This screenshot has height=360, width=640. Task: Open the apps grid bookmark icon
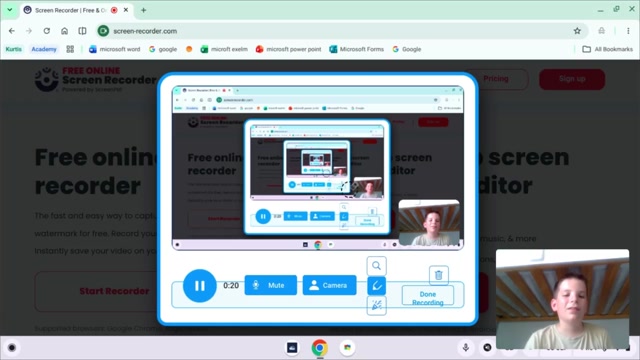[70, 49]
